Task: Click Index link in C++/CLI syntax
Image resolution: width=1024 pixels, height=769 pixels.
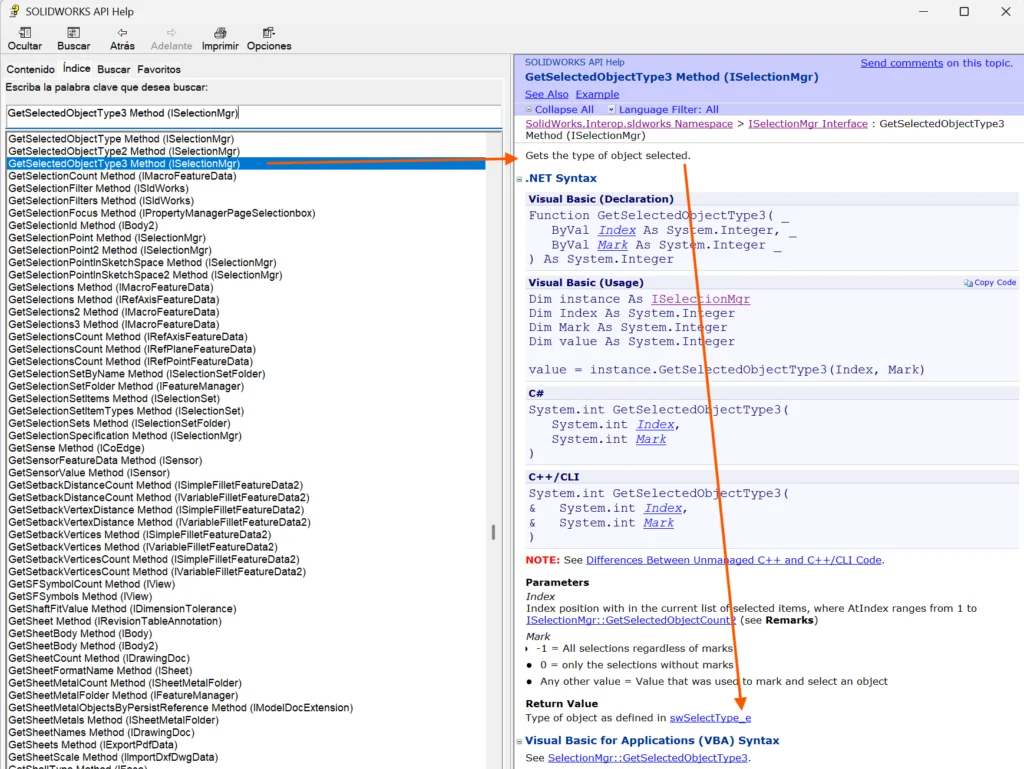Action: click(x=663, y=508)
